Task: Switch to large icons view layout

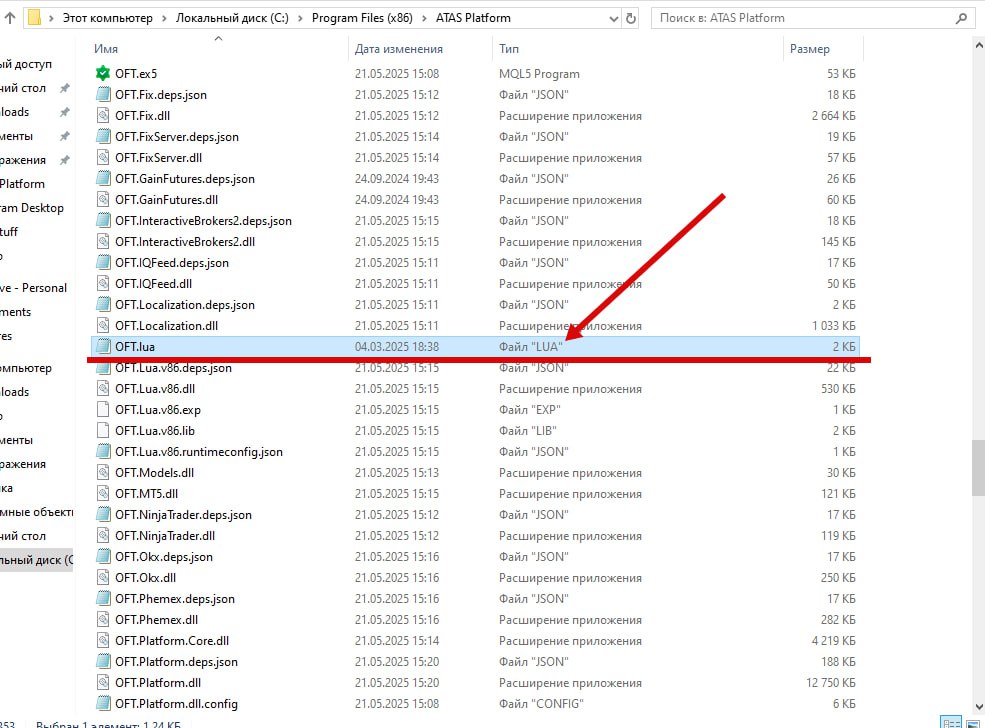Action: 973,722
